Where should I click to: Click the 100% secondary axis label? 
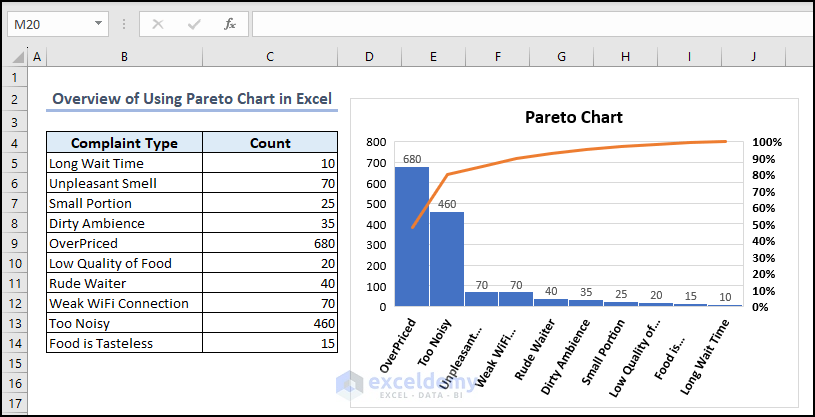coord(768,142)
